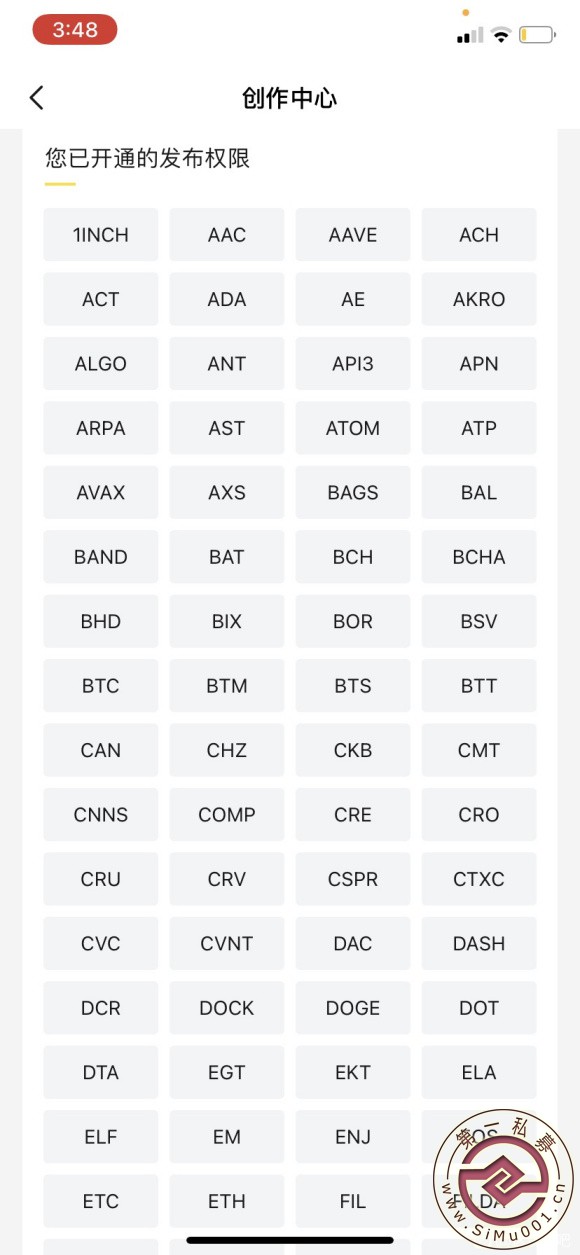Select the DOGE tag

353,1008
